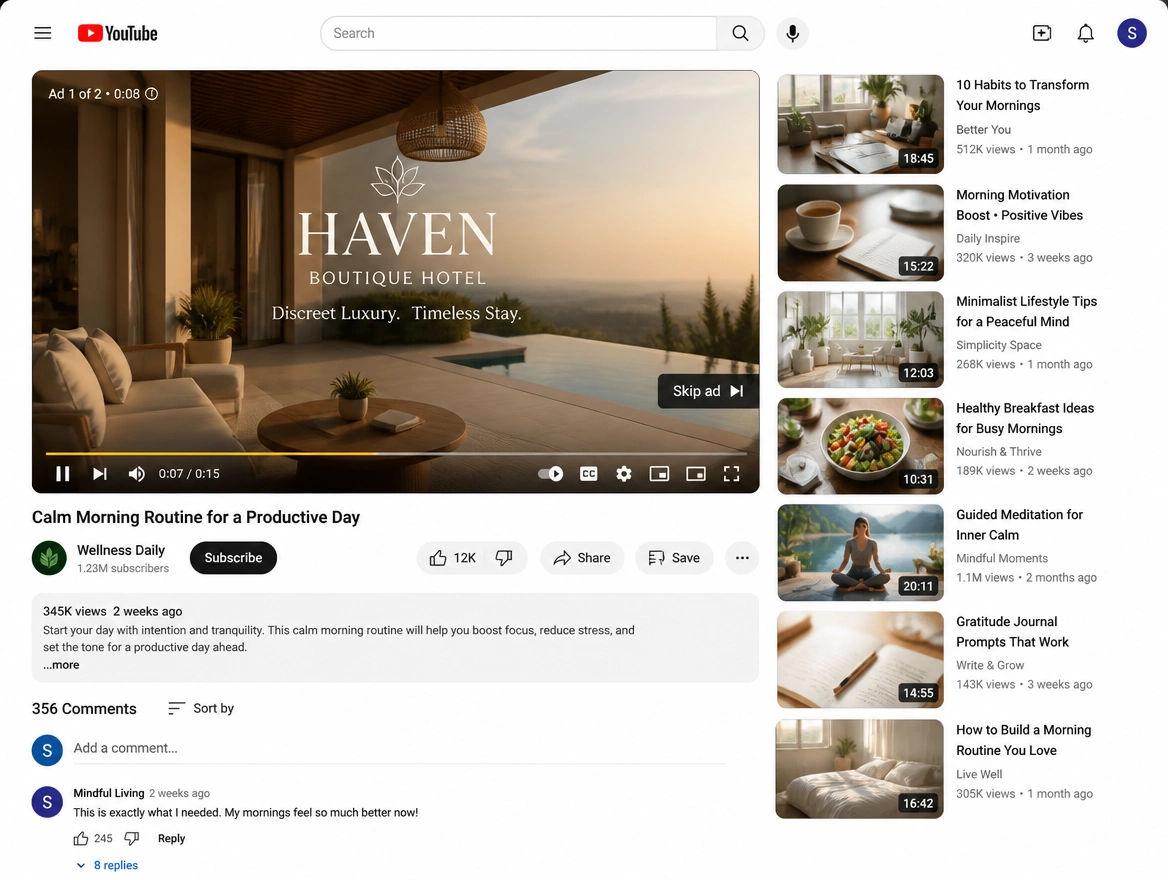Click your avatar beside comment box
The height and width of the screenshot is (880, 1168).
coord(47,750)
